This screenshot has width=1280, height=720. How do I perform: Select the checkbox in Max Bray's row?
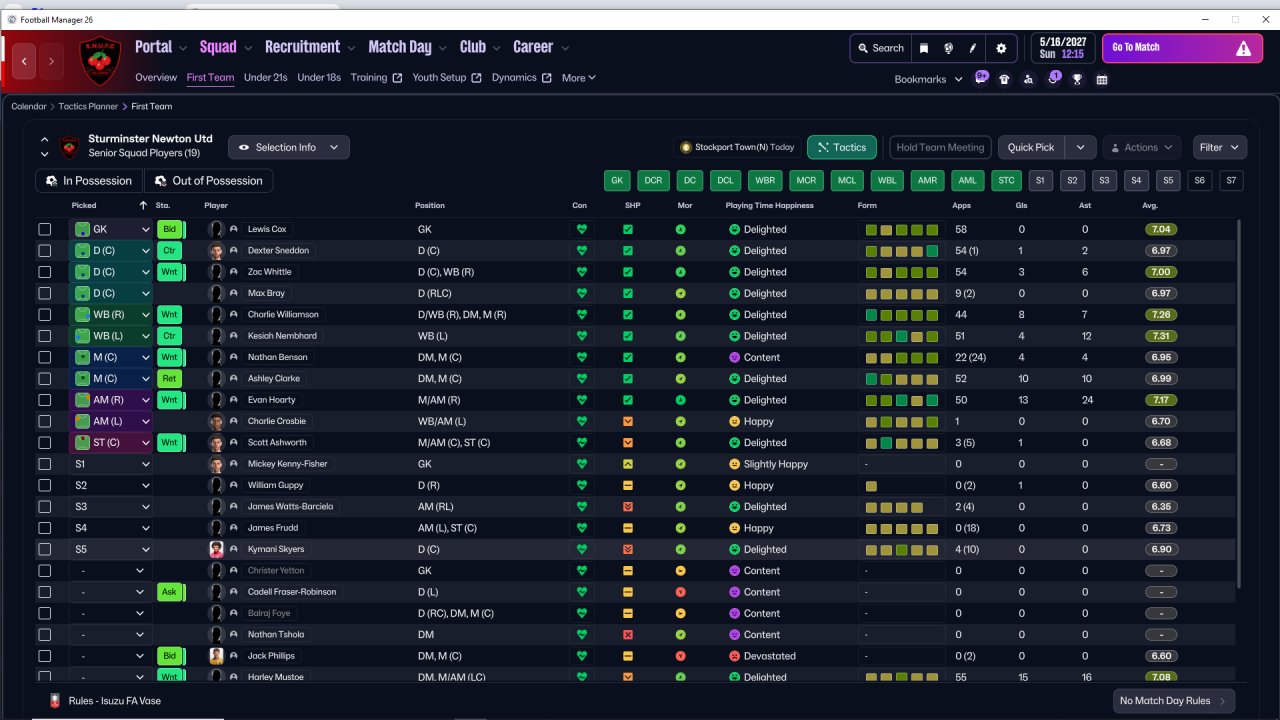[44, 293]
